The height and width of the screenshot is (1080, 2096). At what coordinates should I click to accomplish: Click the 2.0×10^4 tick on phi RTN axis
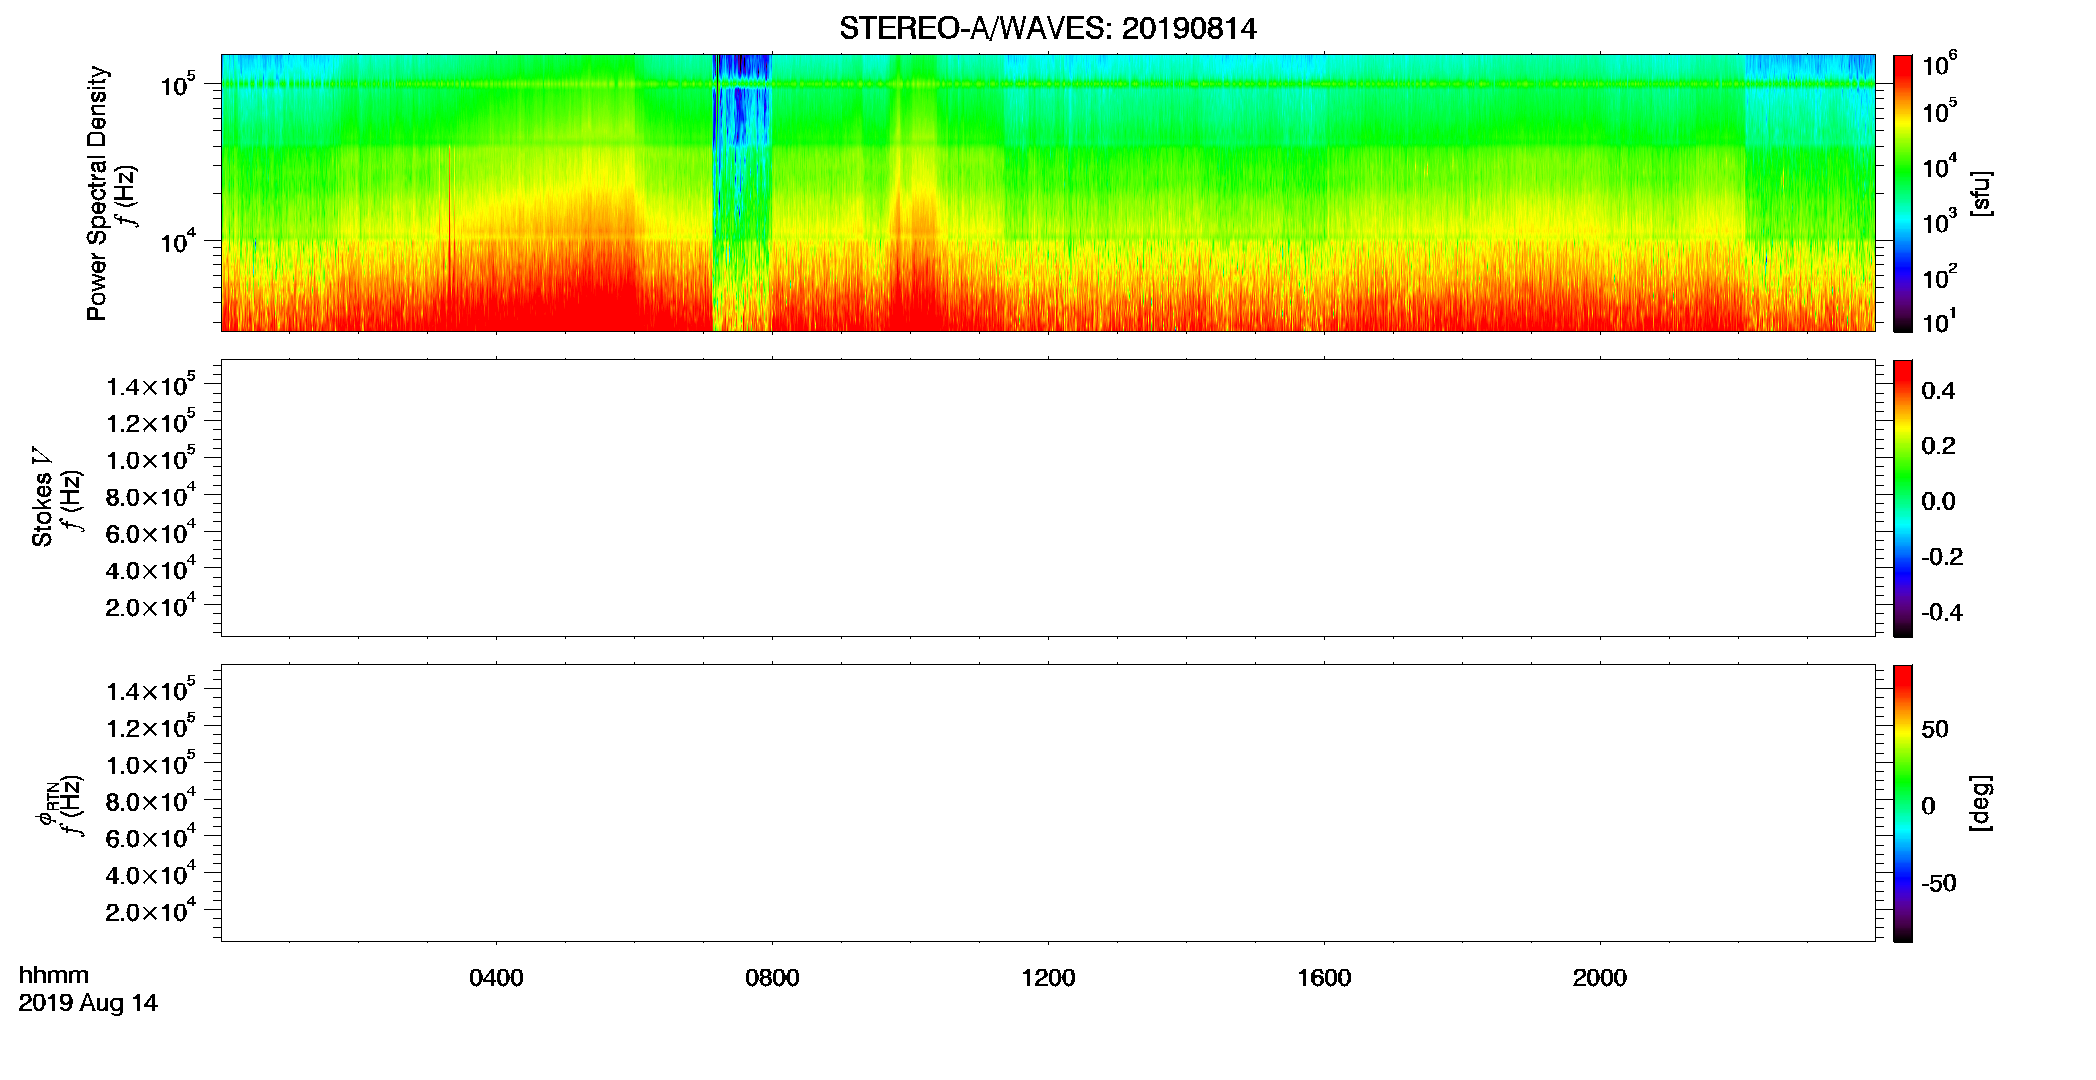pos(151,911)
